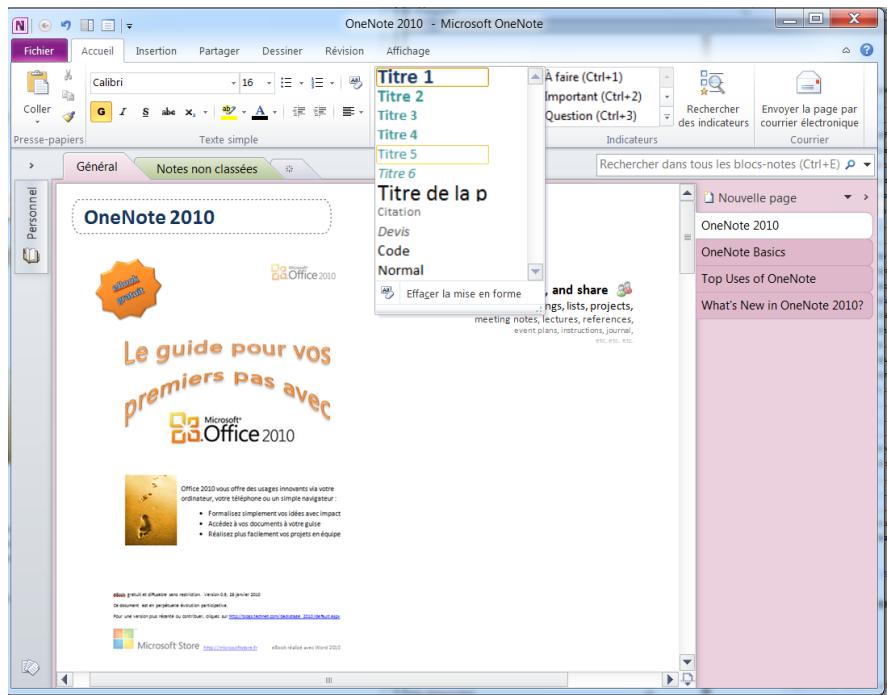This screenshot has height=695, width=887.
Task: Open the Top Uses of OneNote page
Action: pyautogui.click(x=784, y=279)
